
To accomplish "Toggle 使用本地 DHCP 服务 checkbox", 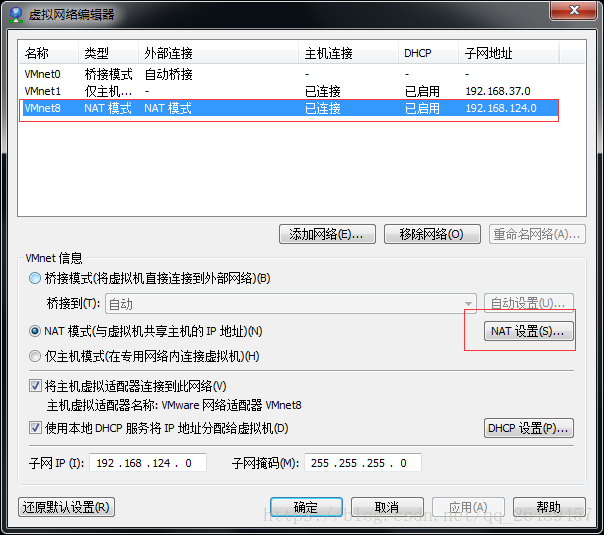I will pyautogui.click(x=35, y=428).
